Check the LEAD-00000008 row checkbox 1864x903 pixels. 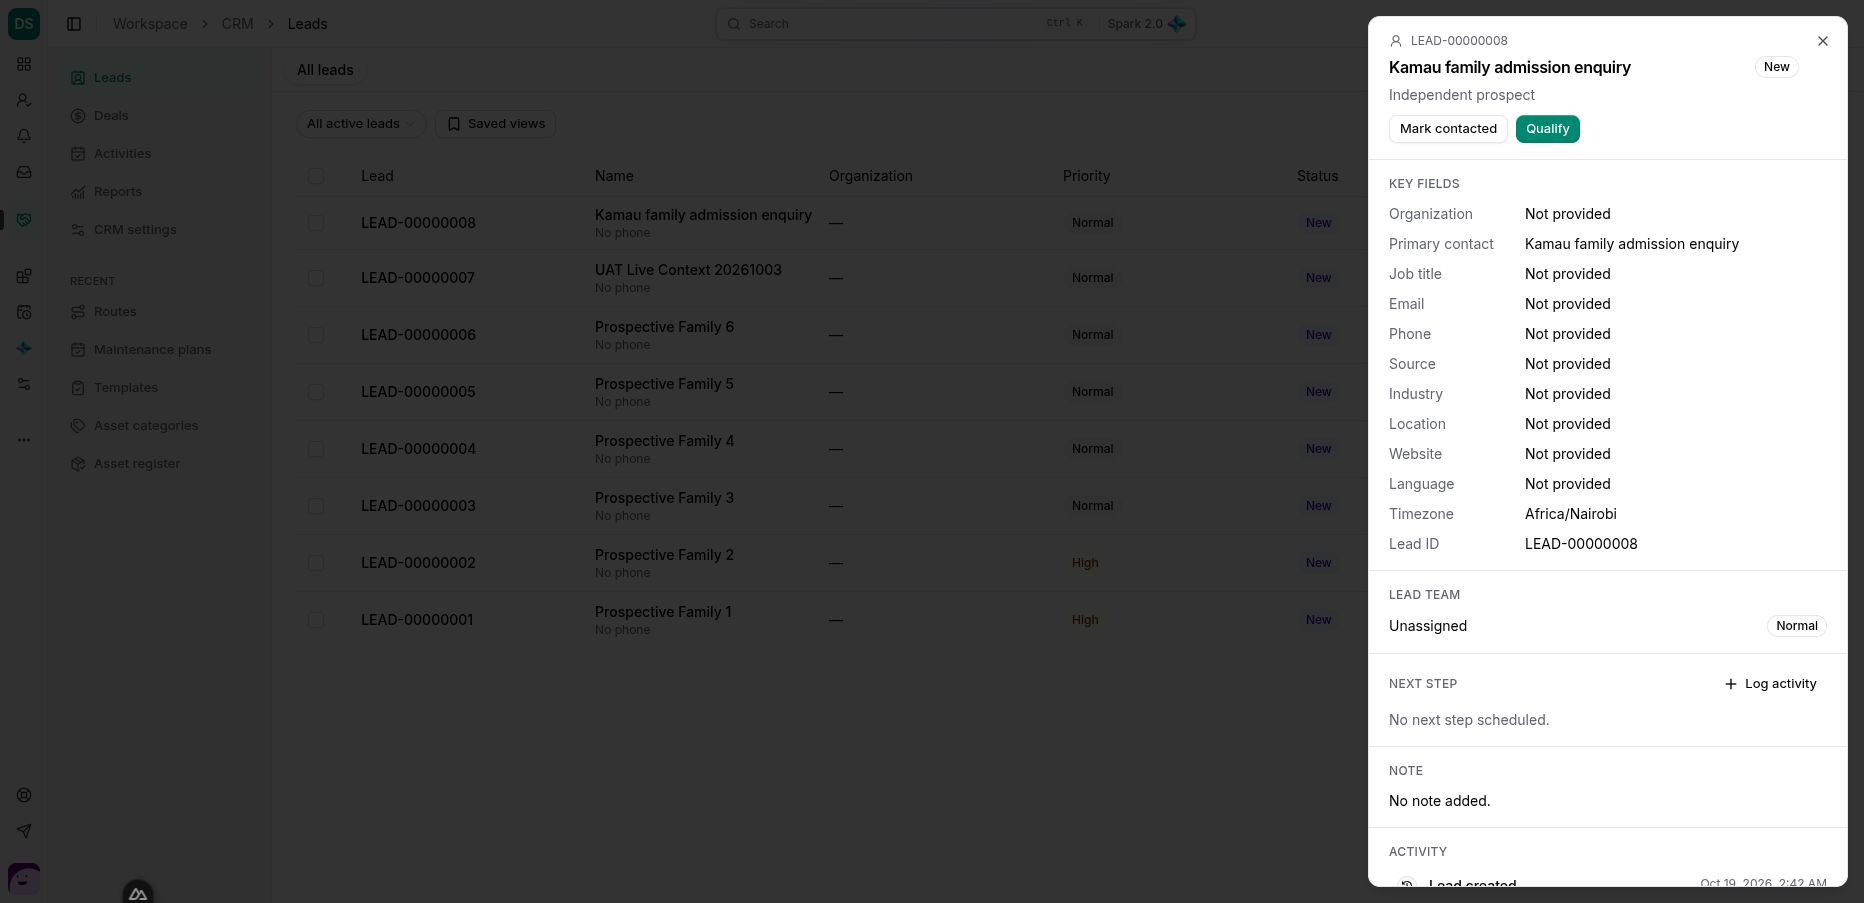point(316,223)
